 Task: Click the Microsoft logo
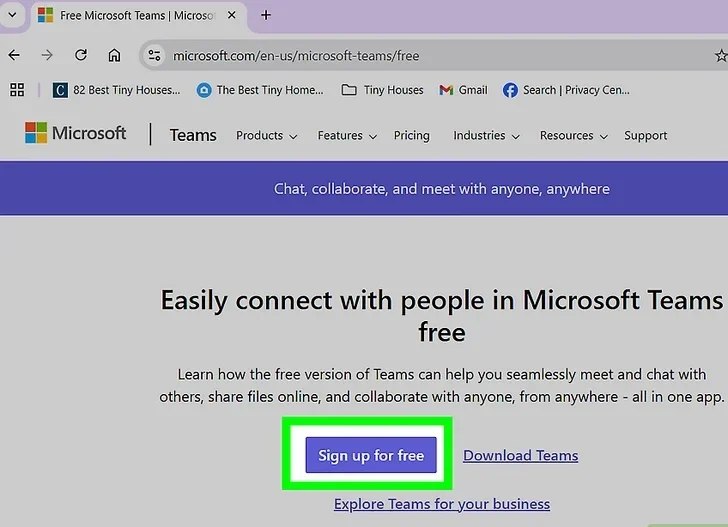tap(75, 133)
